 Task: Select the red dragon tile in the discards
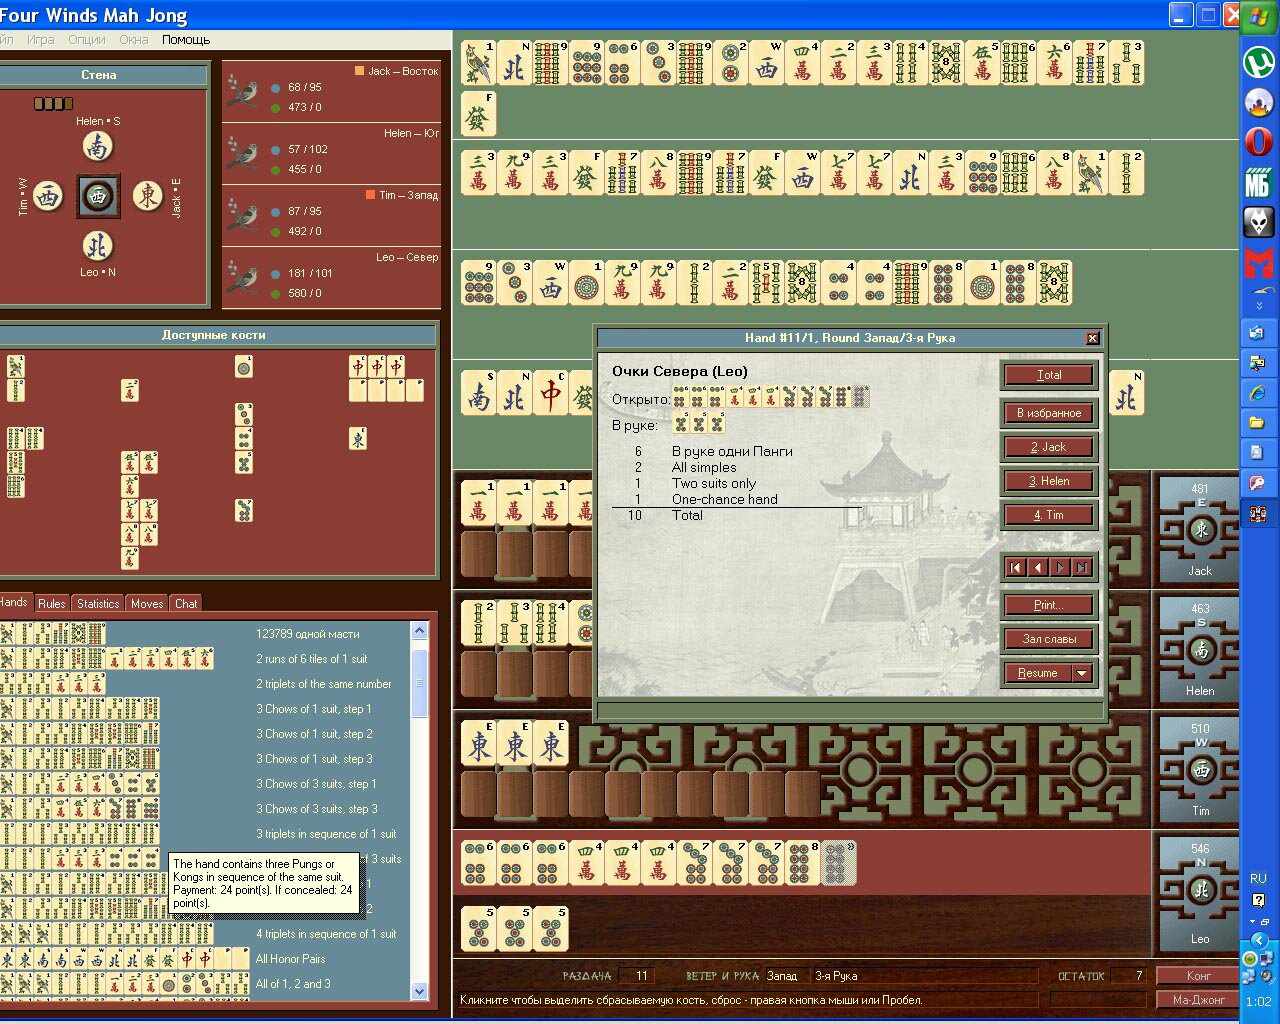tap(551, 392)
